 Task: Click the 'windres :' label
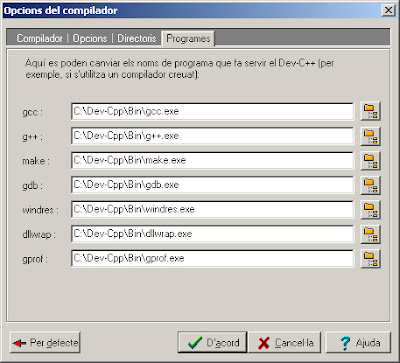click(40, 210)
